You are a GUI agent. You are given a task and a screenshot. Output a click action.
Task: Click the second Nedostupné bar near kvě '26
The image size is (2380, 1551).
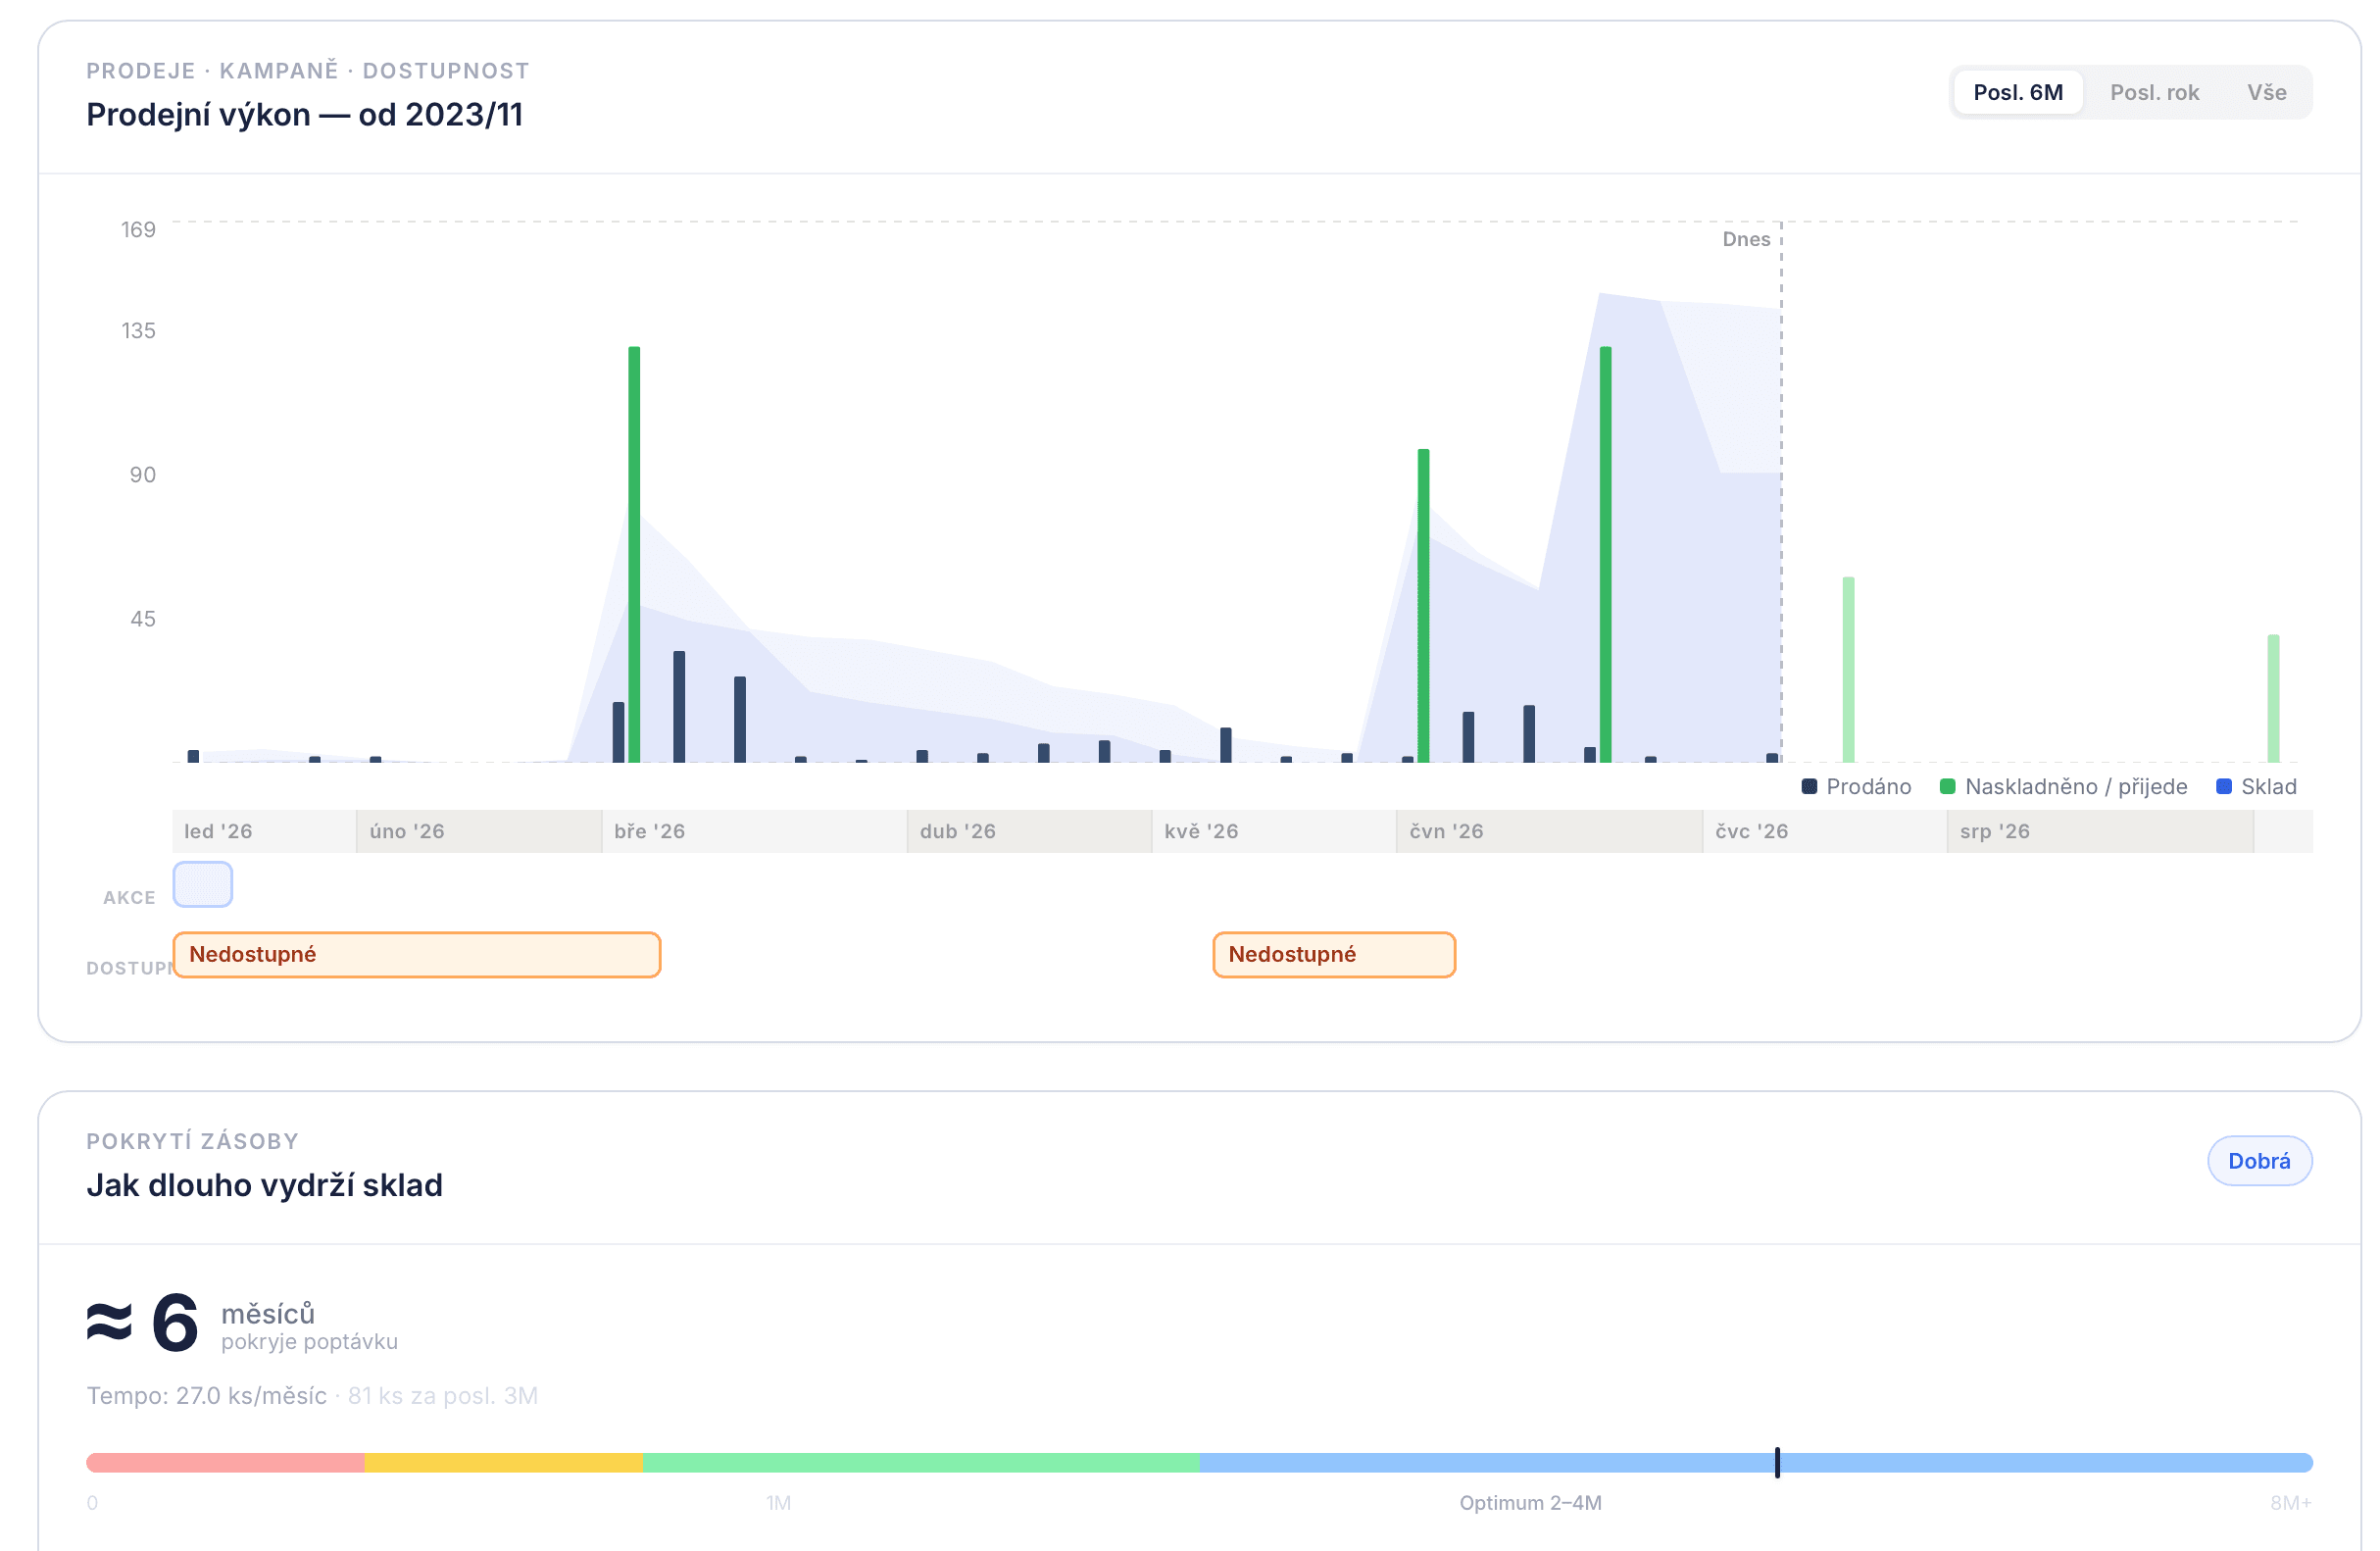[1334, 954]
